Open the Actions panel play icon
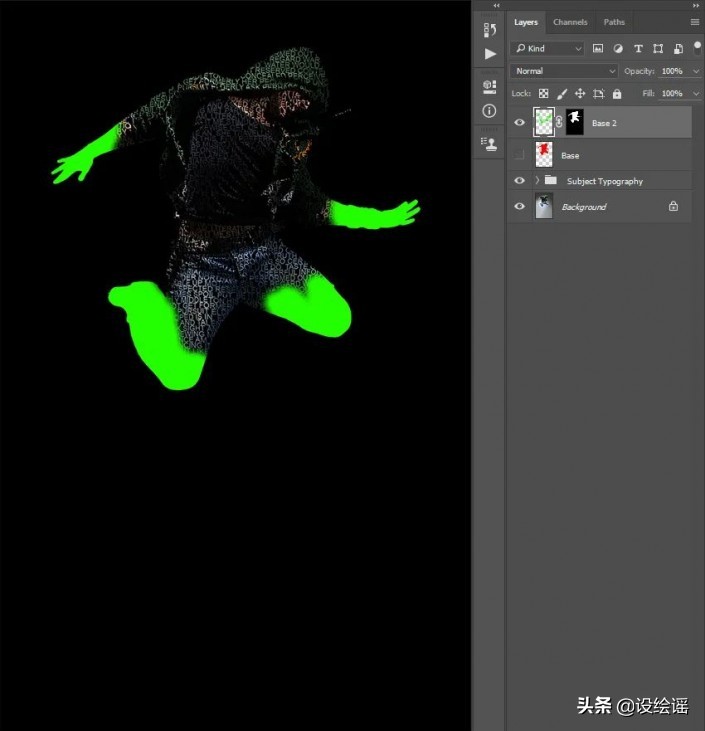 pos(490,54)
